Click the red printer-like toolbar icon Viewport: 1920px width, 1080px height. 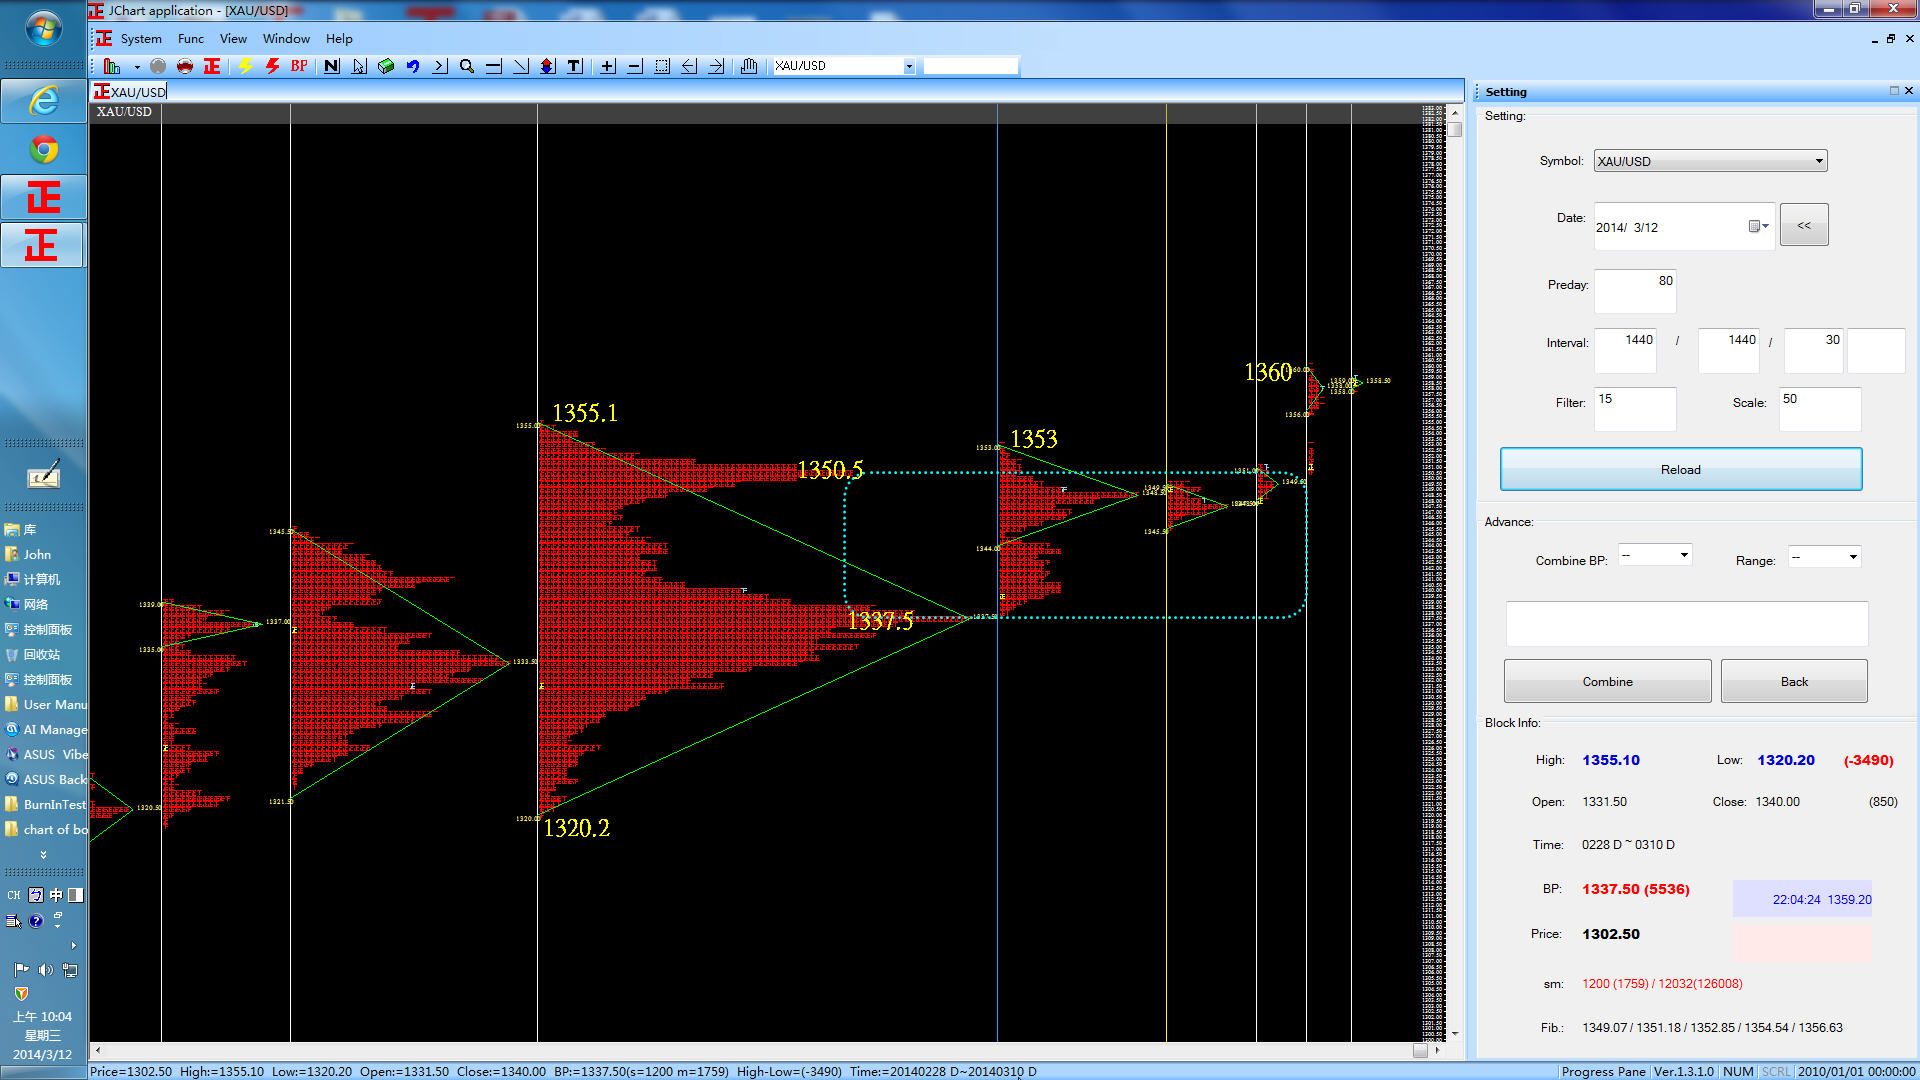pyautogui.click(x=185, y=66)
